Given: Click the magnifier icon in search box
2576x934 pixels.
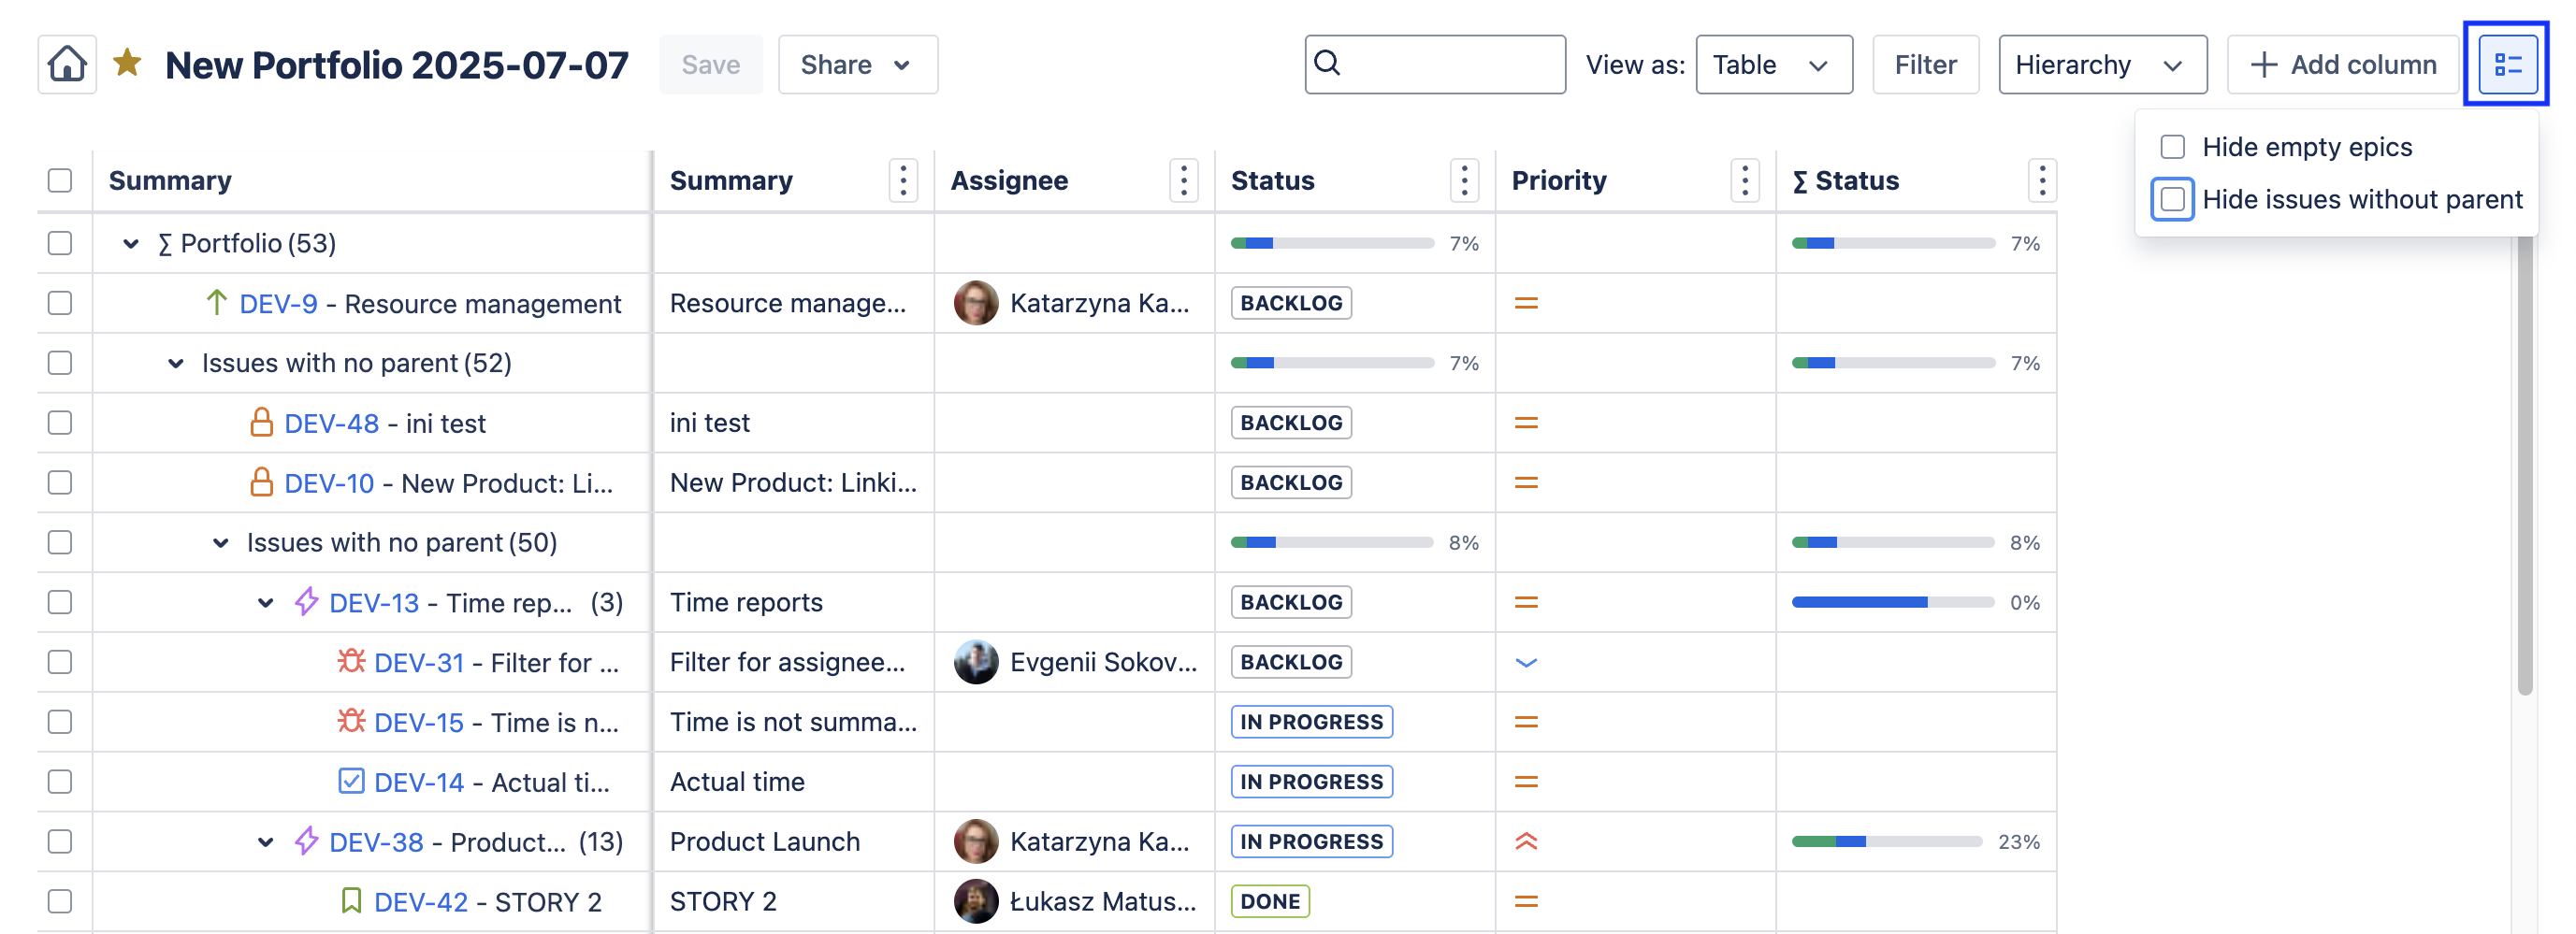Looking at the screenshot, I should [1327, 64].
